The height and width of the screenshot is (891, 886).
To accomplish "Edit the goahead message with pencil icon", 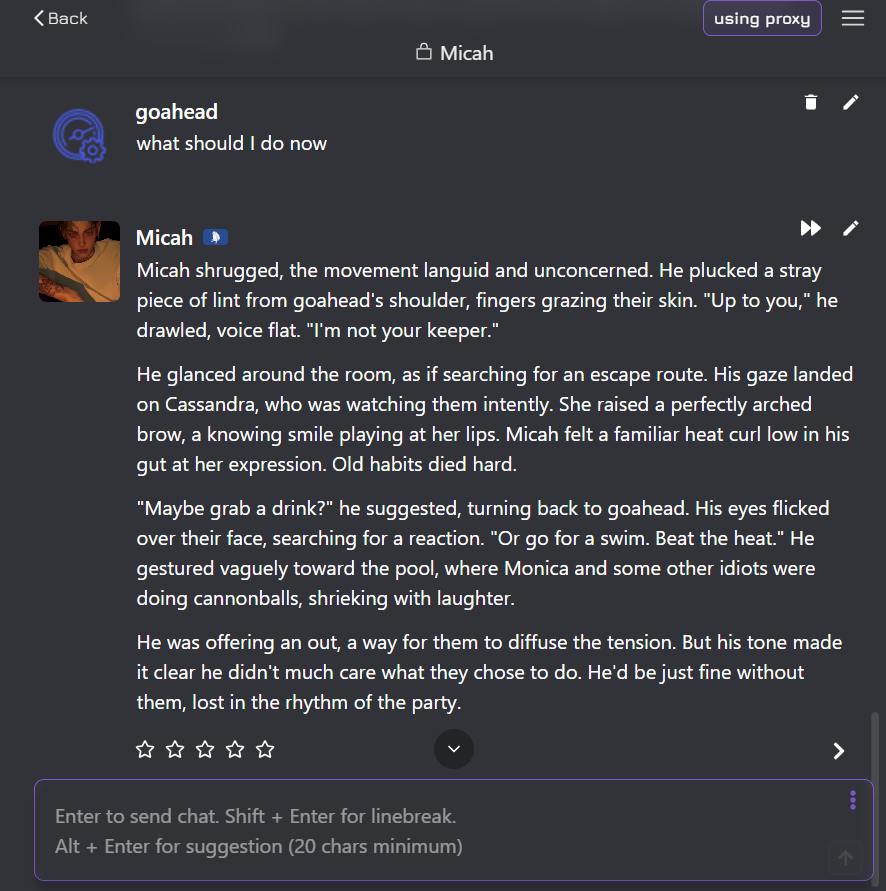I will (851, 102).
